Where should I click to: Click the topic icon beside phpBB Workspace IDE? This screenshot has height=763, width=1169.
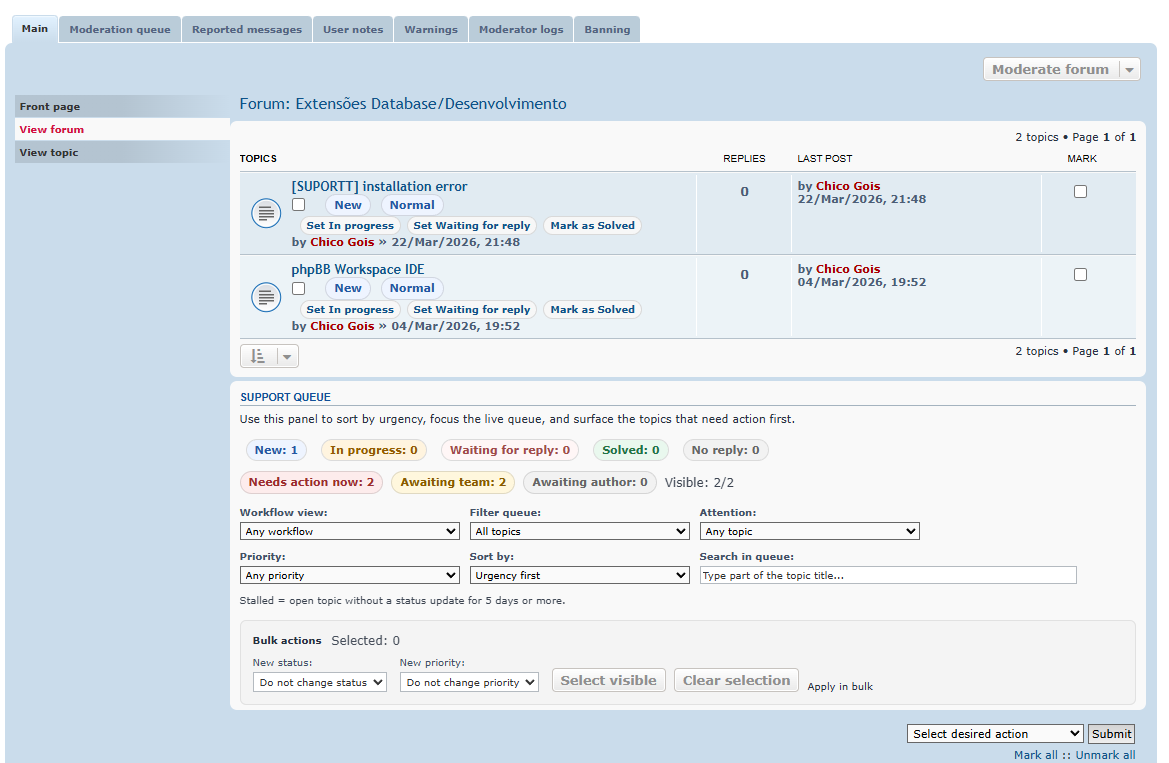click(x=265, y=297)
